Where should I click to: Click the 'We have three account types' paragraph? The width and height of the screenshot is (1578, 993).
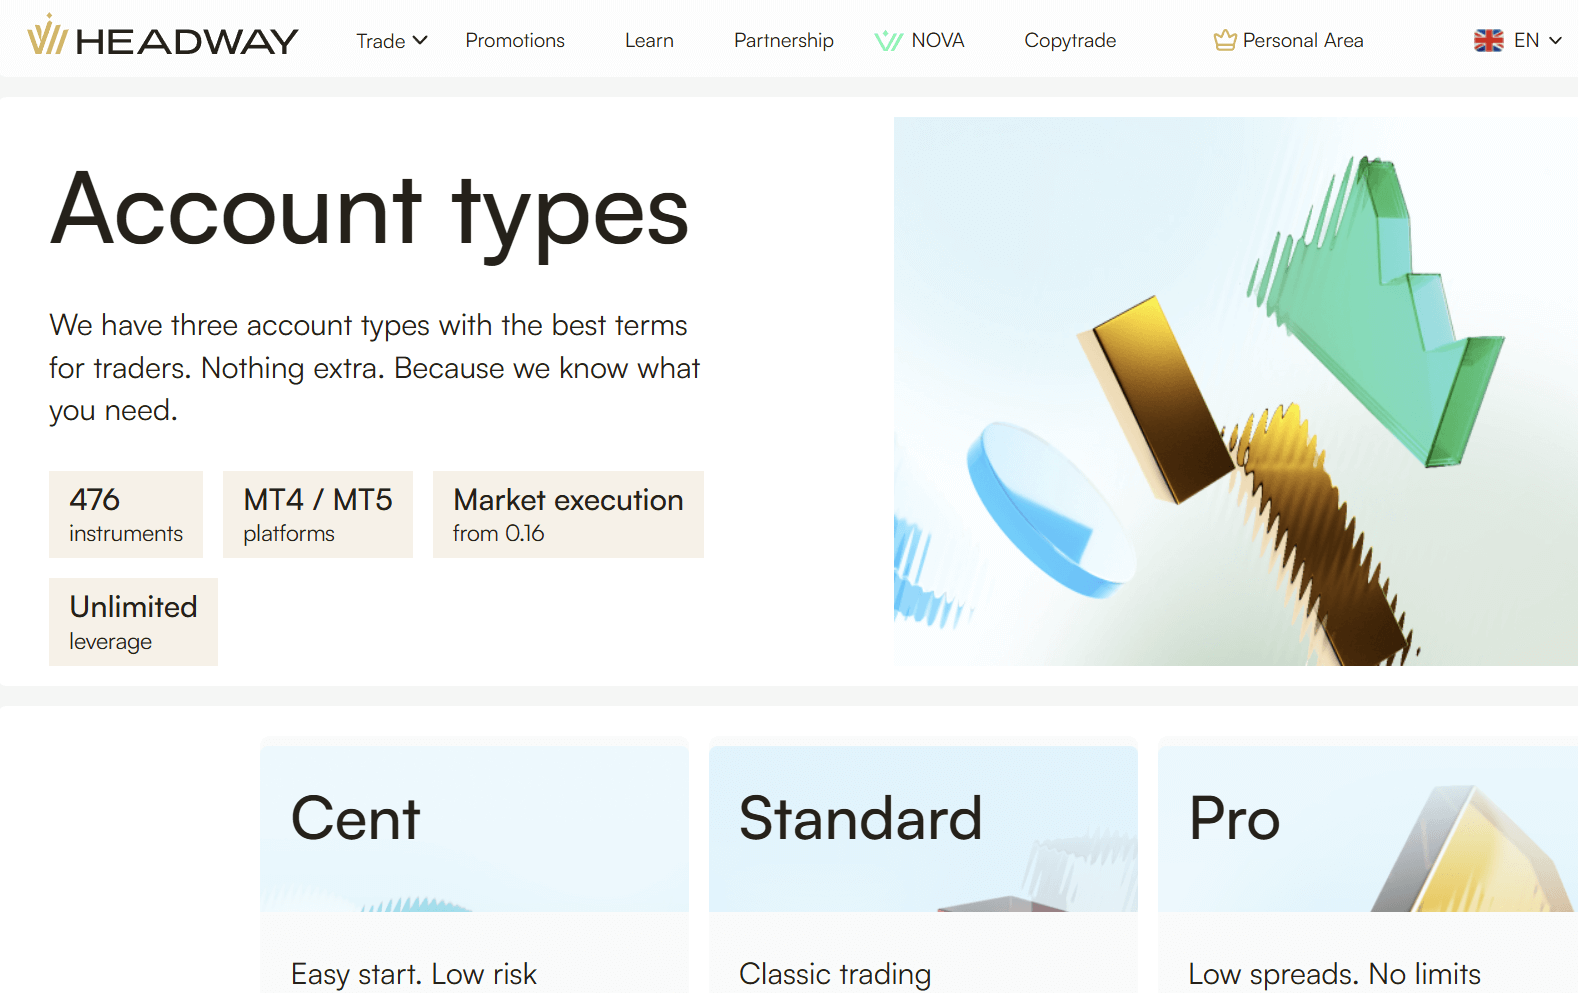click(x=375, y=368)
